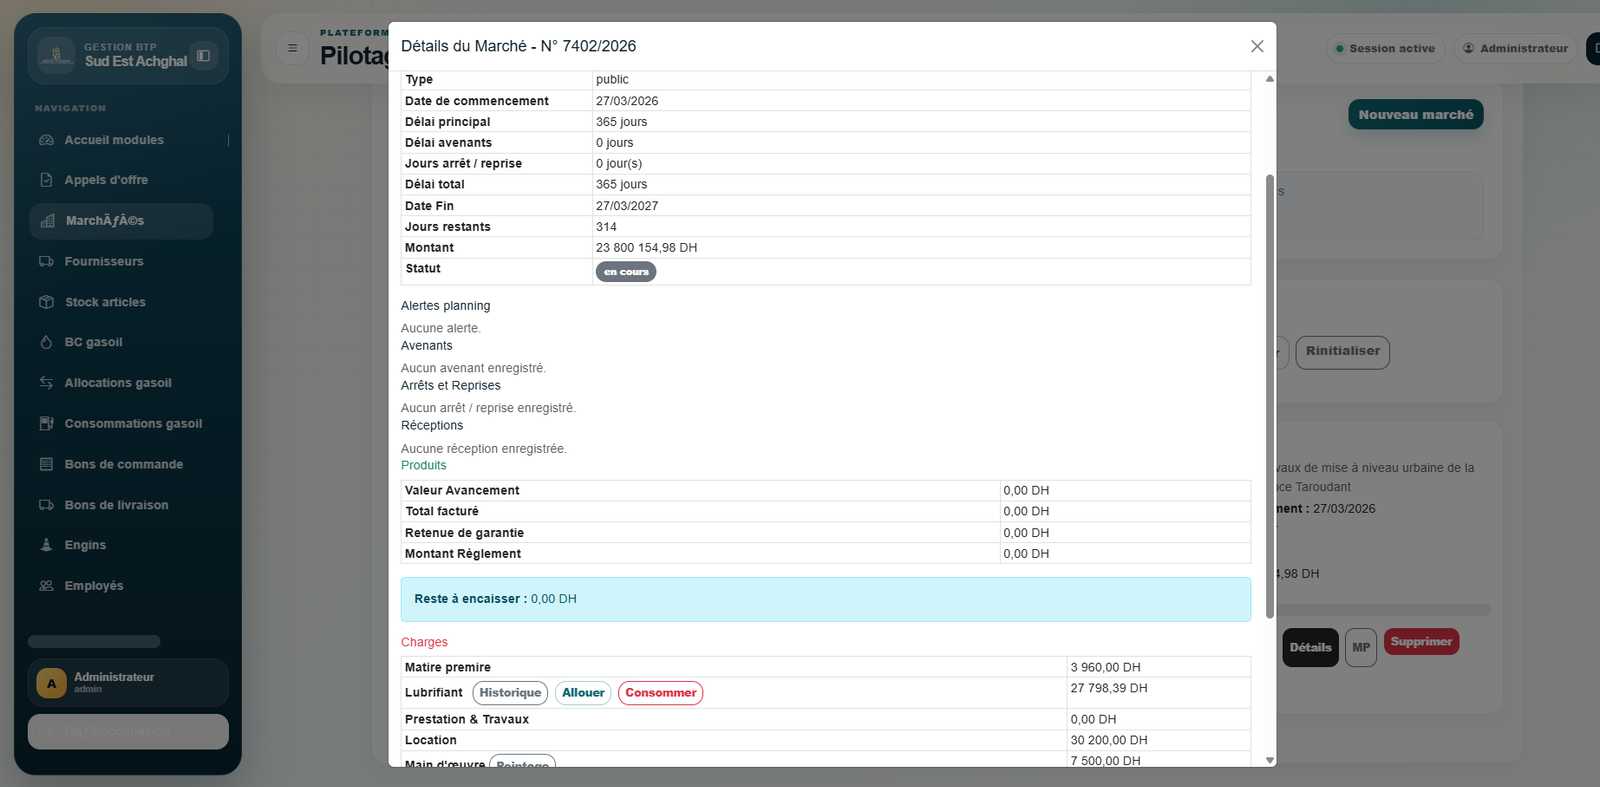Open Bons de commande in sidebar

pos(121,464)
